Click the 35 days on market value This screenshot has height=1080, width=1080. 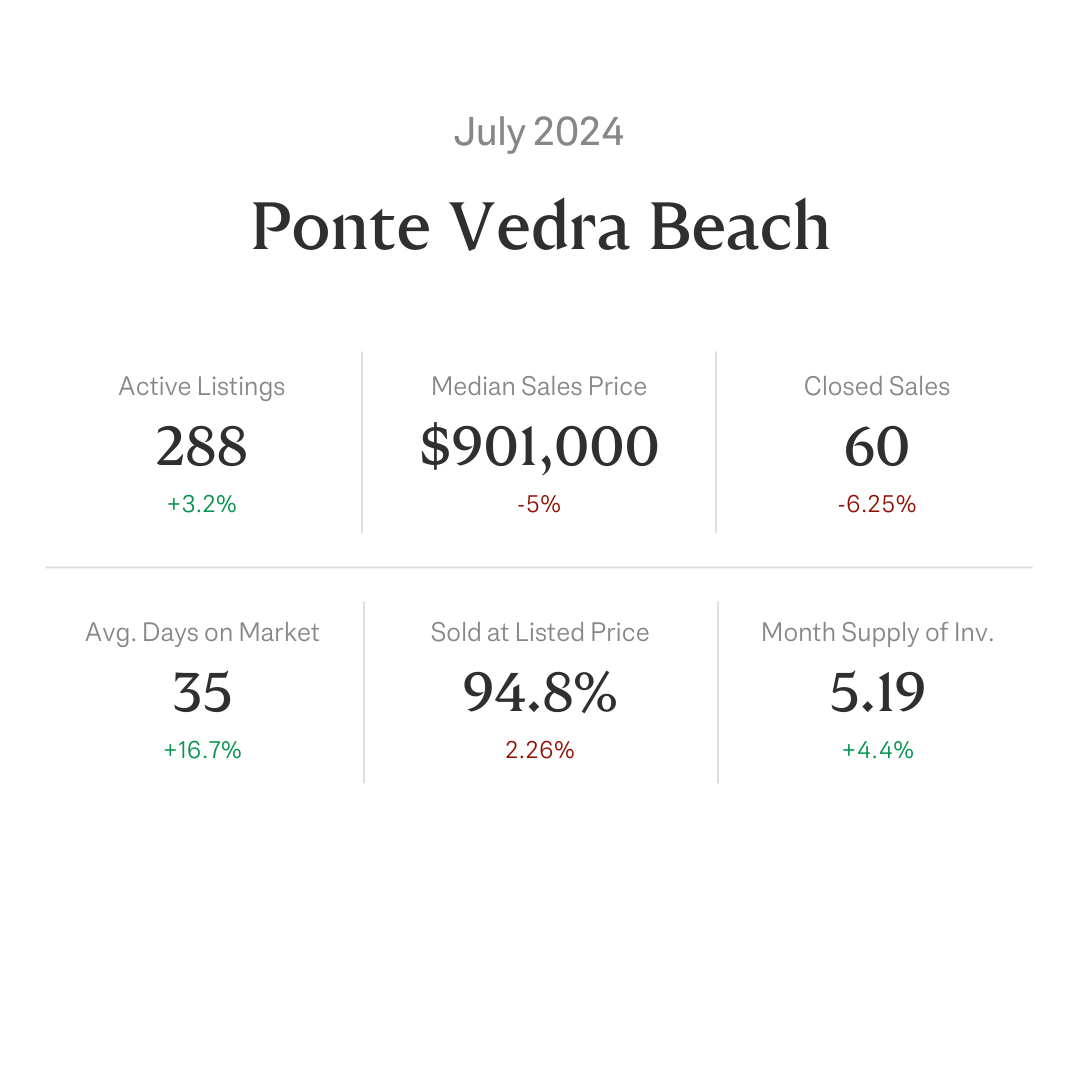pyautogui.click(x=202, y=692)
